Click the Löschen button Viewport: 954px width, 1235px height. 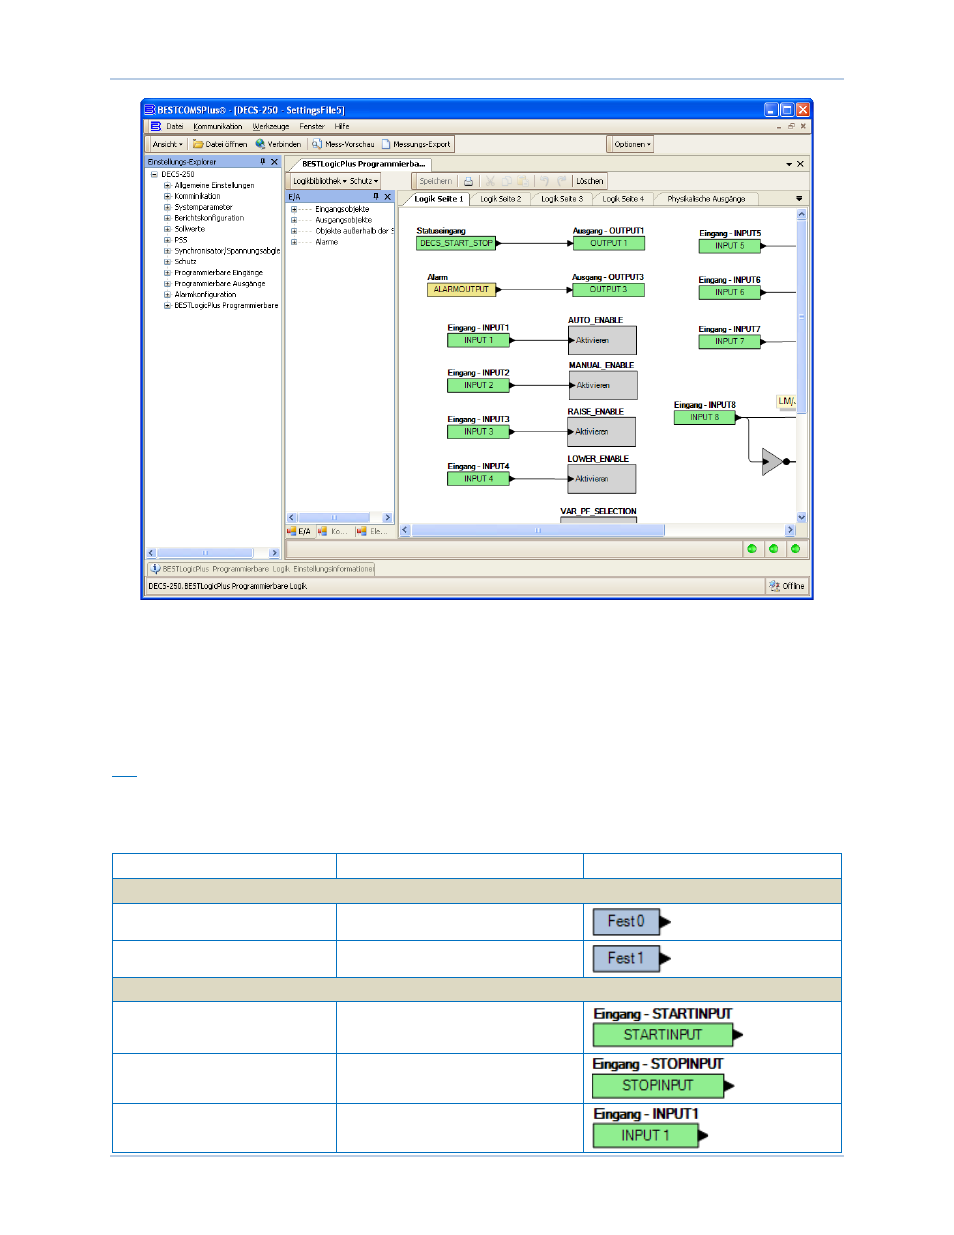click(590, 181)
